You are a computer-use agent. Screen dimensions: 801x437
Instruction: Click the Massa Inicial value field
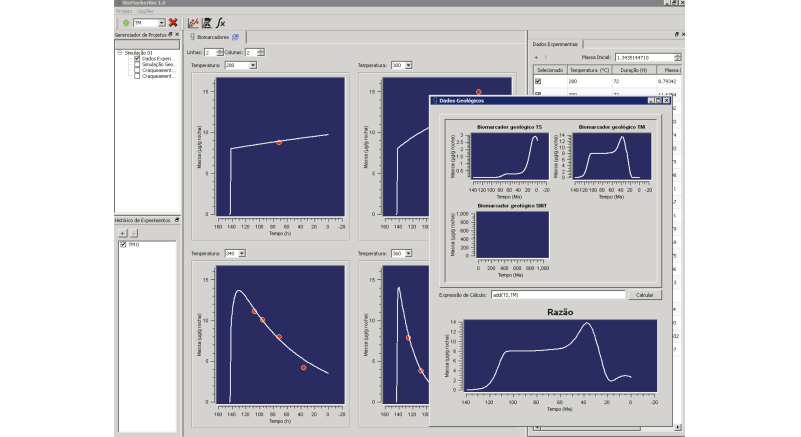click(x=644, y=57)
